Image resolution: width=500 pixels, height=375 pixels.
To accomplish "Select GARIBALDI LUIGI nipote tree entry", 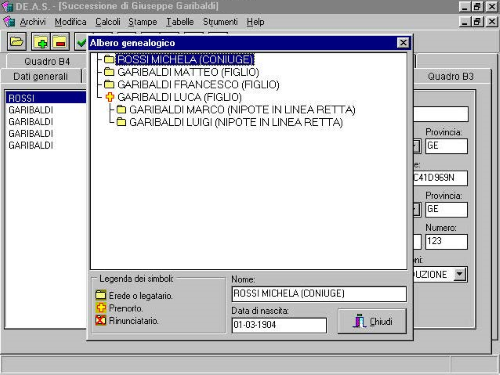I will coord(236,122).
